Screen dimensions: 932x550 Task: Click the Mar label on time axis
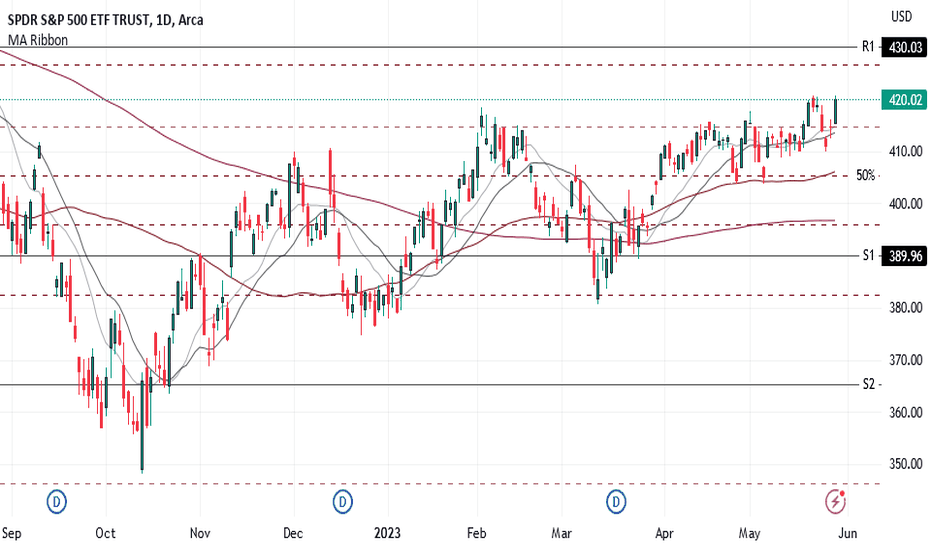[x=562, y=533]
